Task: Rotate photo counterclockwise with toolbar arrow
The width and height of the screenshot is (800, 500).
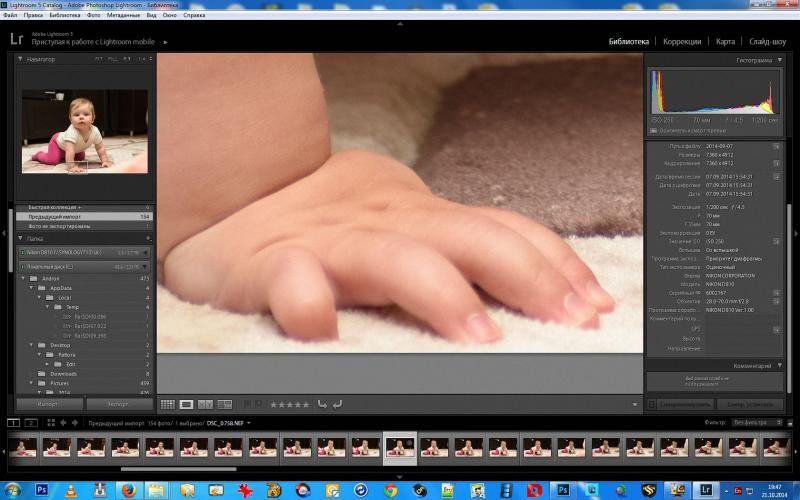Action: [x=322, y=404]
